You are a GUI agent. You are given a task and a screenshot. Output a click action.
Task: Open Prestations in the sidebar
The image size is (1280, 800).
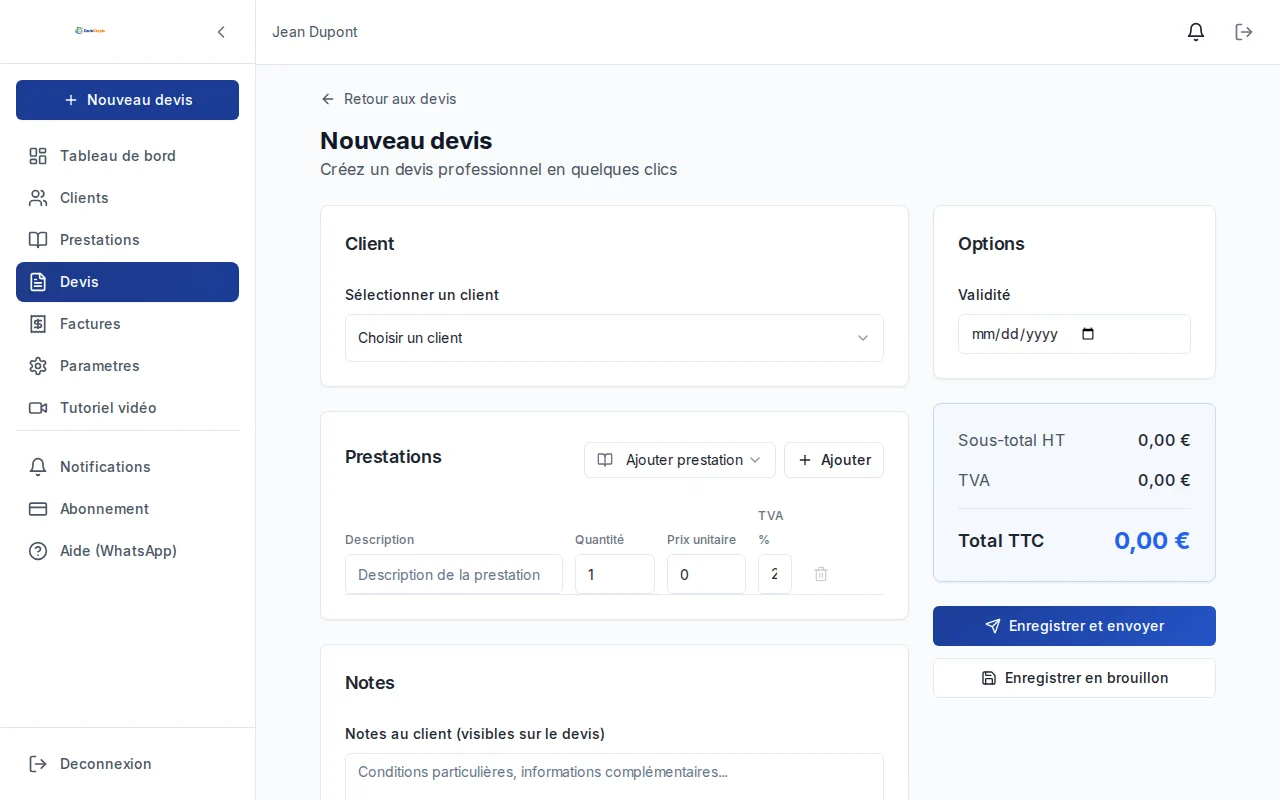[127, 240]
